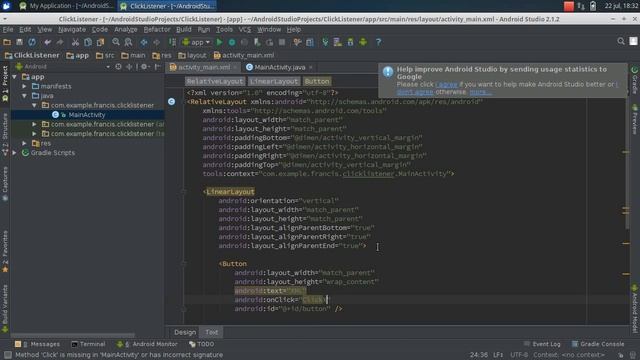Open the Project Structure icon

point(310,42)
